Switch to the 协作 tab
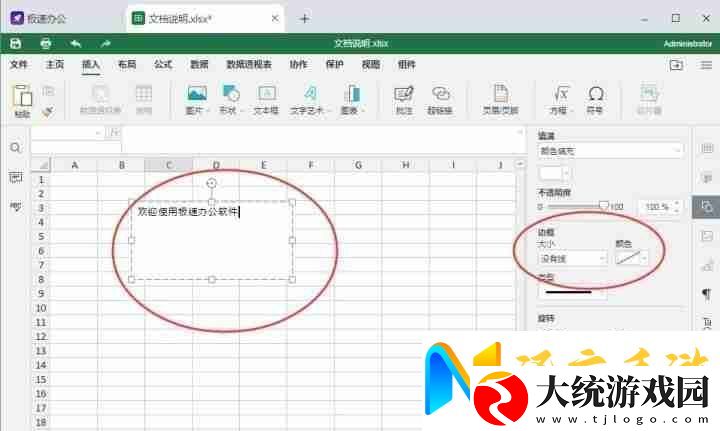The width and height of the screenshot is (720, 431). 298,65
